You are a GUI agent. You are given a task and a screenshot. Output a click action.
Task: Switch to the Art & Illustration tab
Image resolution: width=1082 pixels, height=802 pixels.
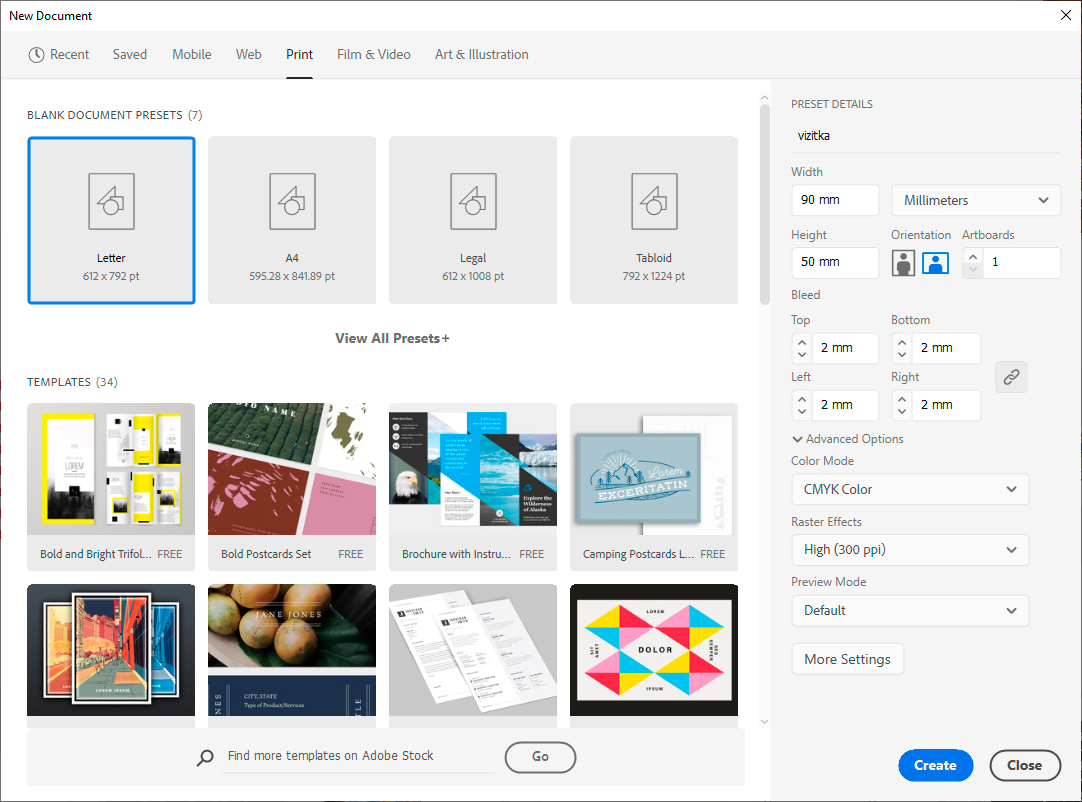click(481, 55)
